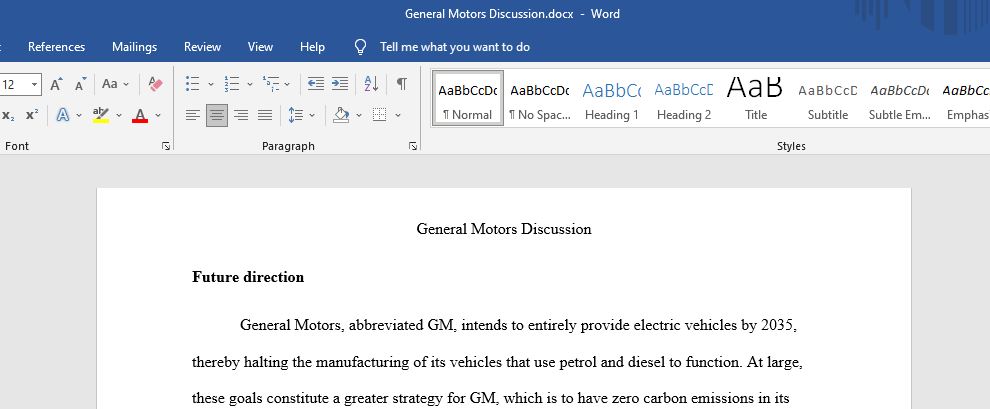The width and height of the screenshot is (990, 409).
Task: Open Font dialog box launcher
Action: click(x=165, y=146)
